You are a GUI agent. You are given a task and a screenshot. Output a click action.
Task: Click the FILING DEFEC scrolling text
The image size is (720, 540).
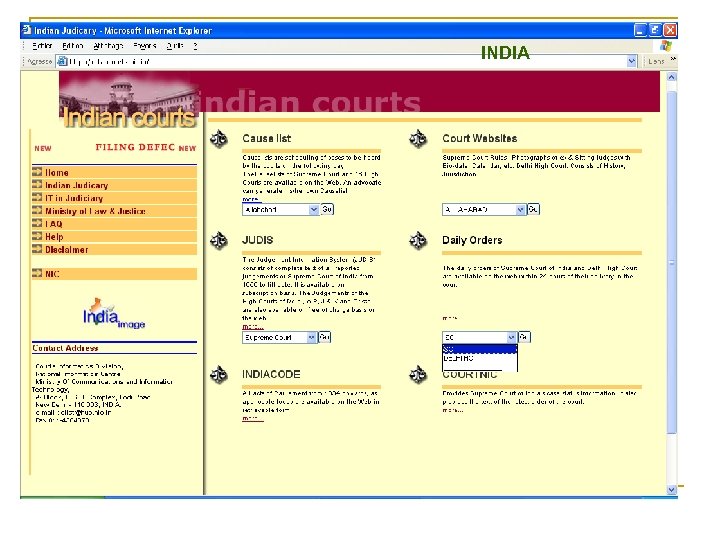tap(135, 147)
